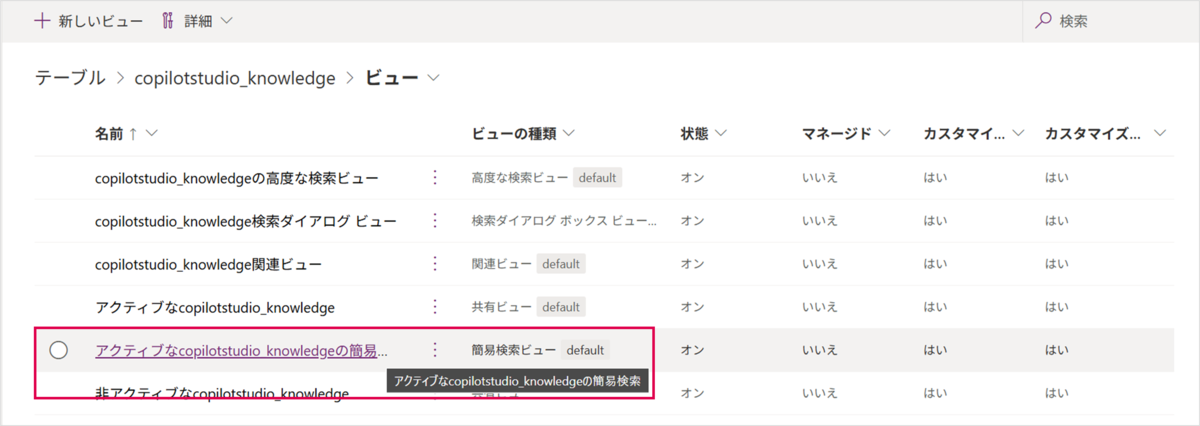The width and height of the screenshot is (1200, 426).
Task: Open the ビューの種類 column filter menu
Action: click(569, 133)
